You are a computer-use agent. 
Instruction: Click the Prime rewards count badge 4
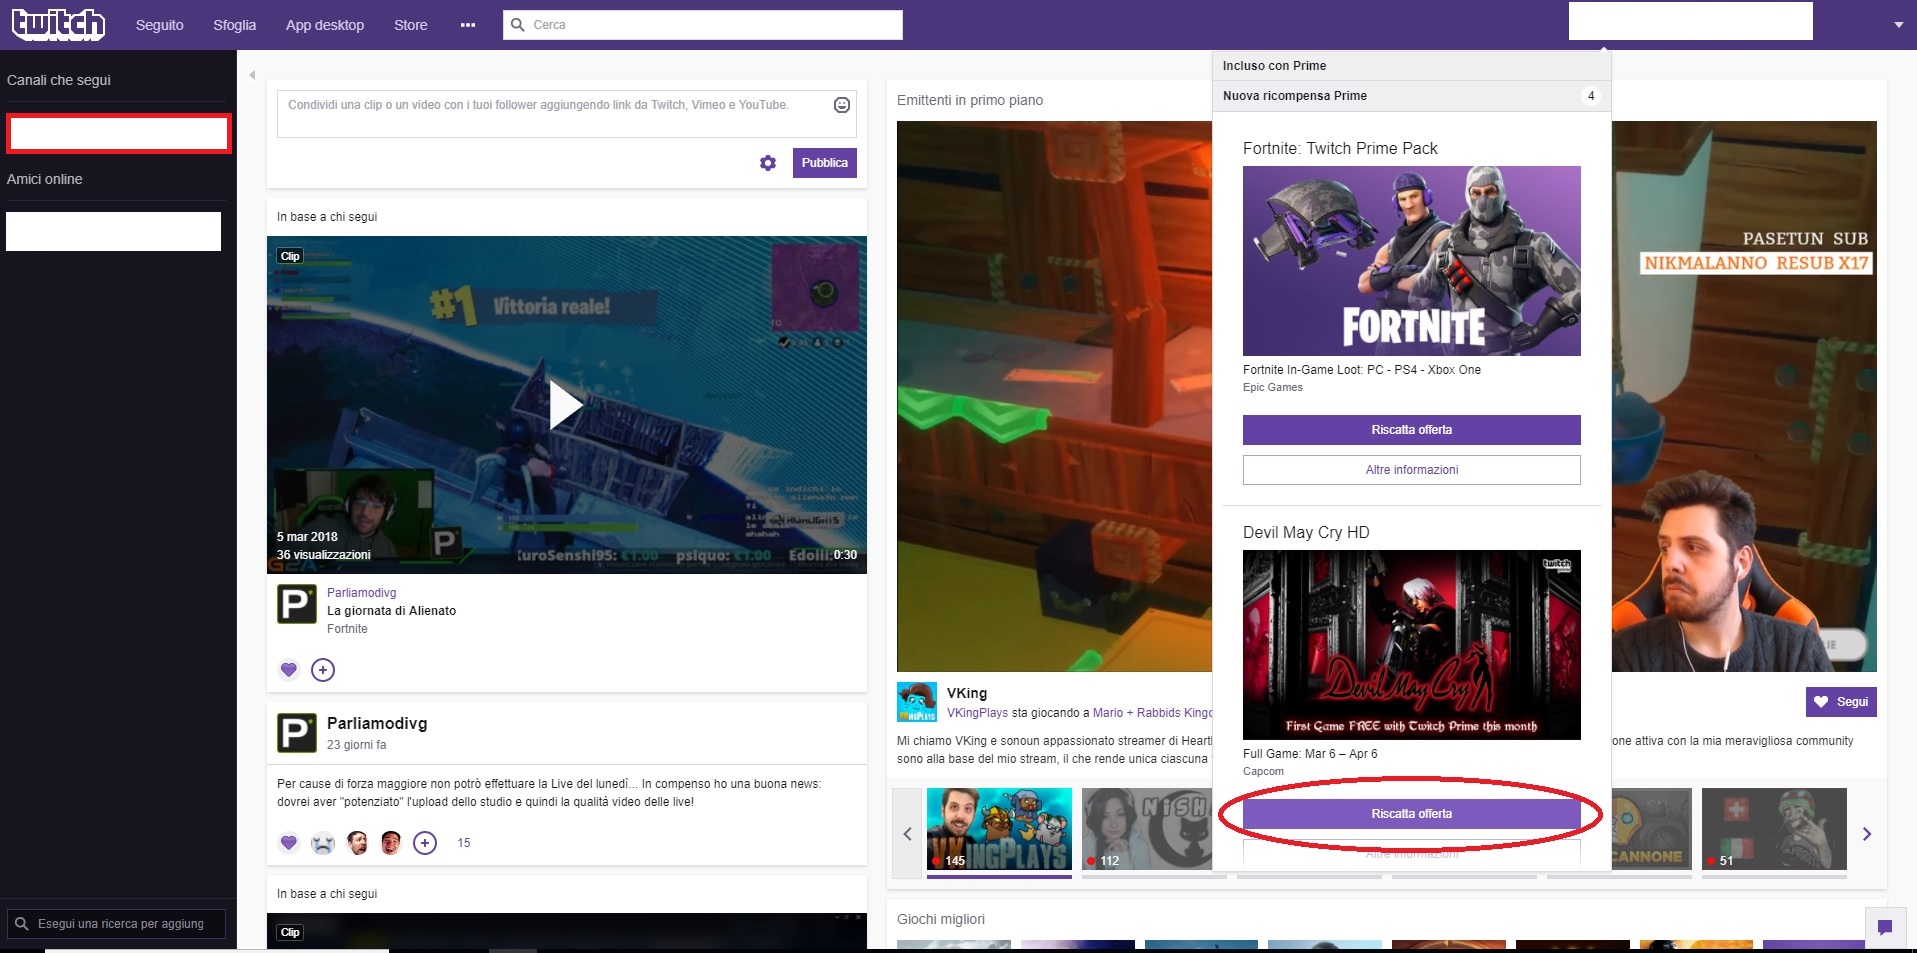[1591, 96]
